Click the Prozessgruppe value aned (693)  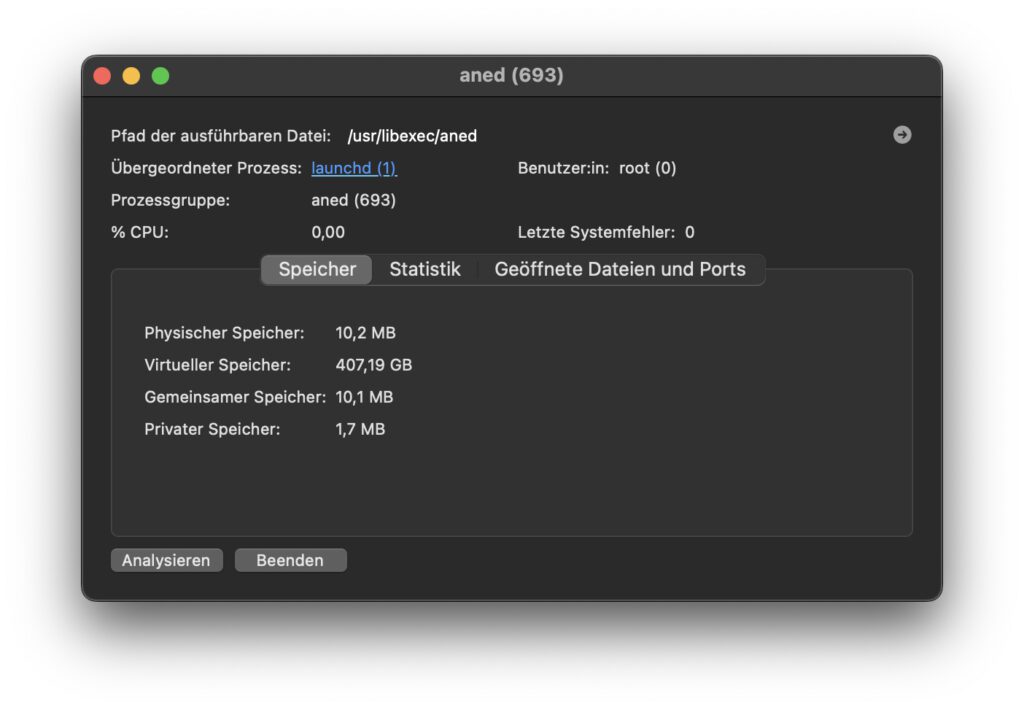click(354, 200)
